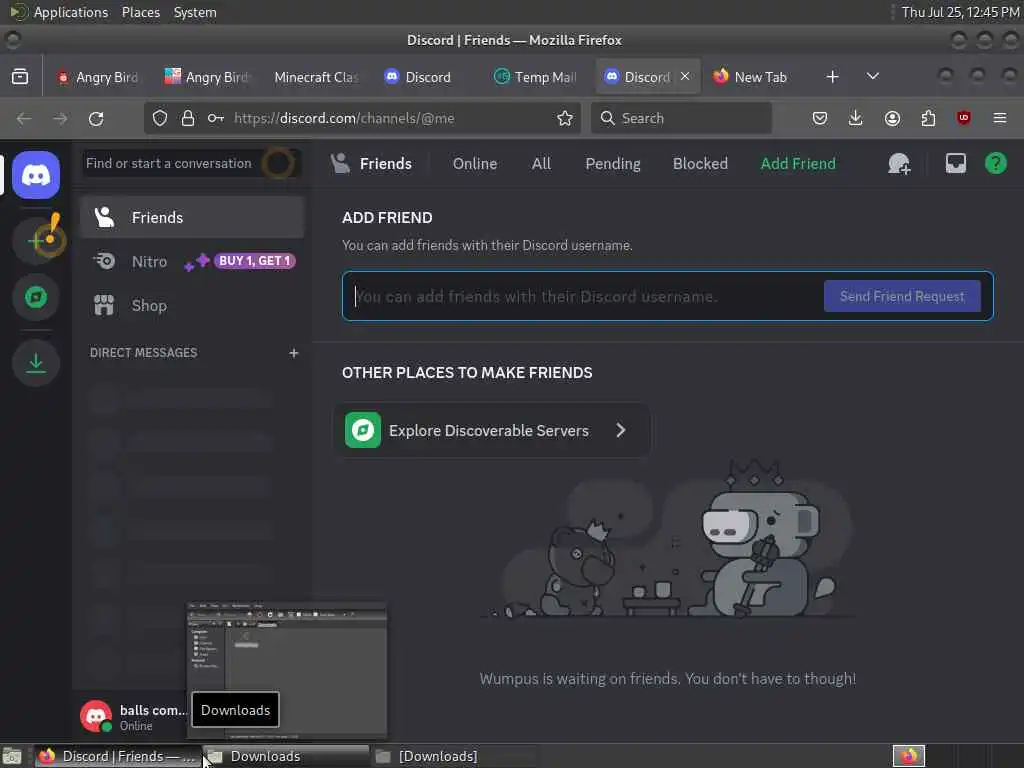Open the Extensions puzzle icon
Screen dimensions: 1024x768
click(x=928, y=118)
